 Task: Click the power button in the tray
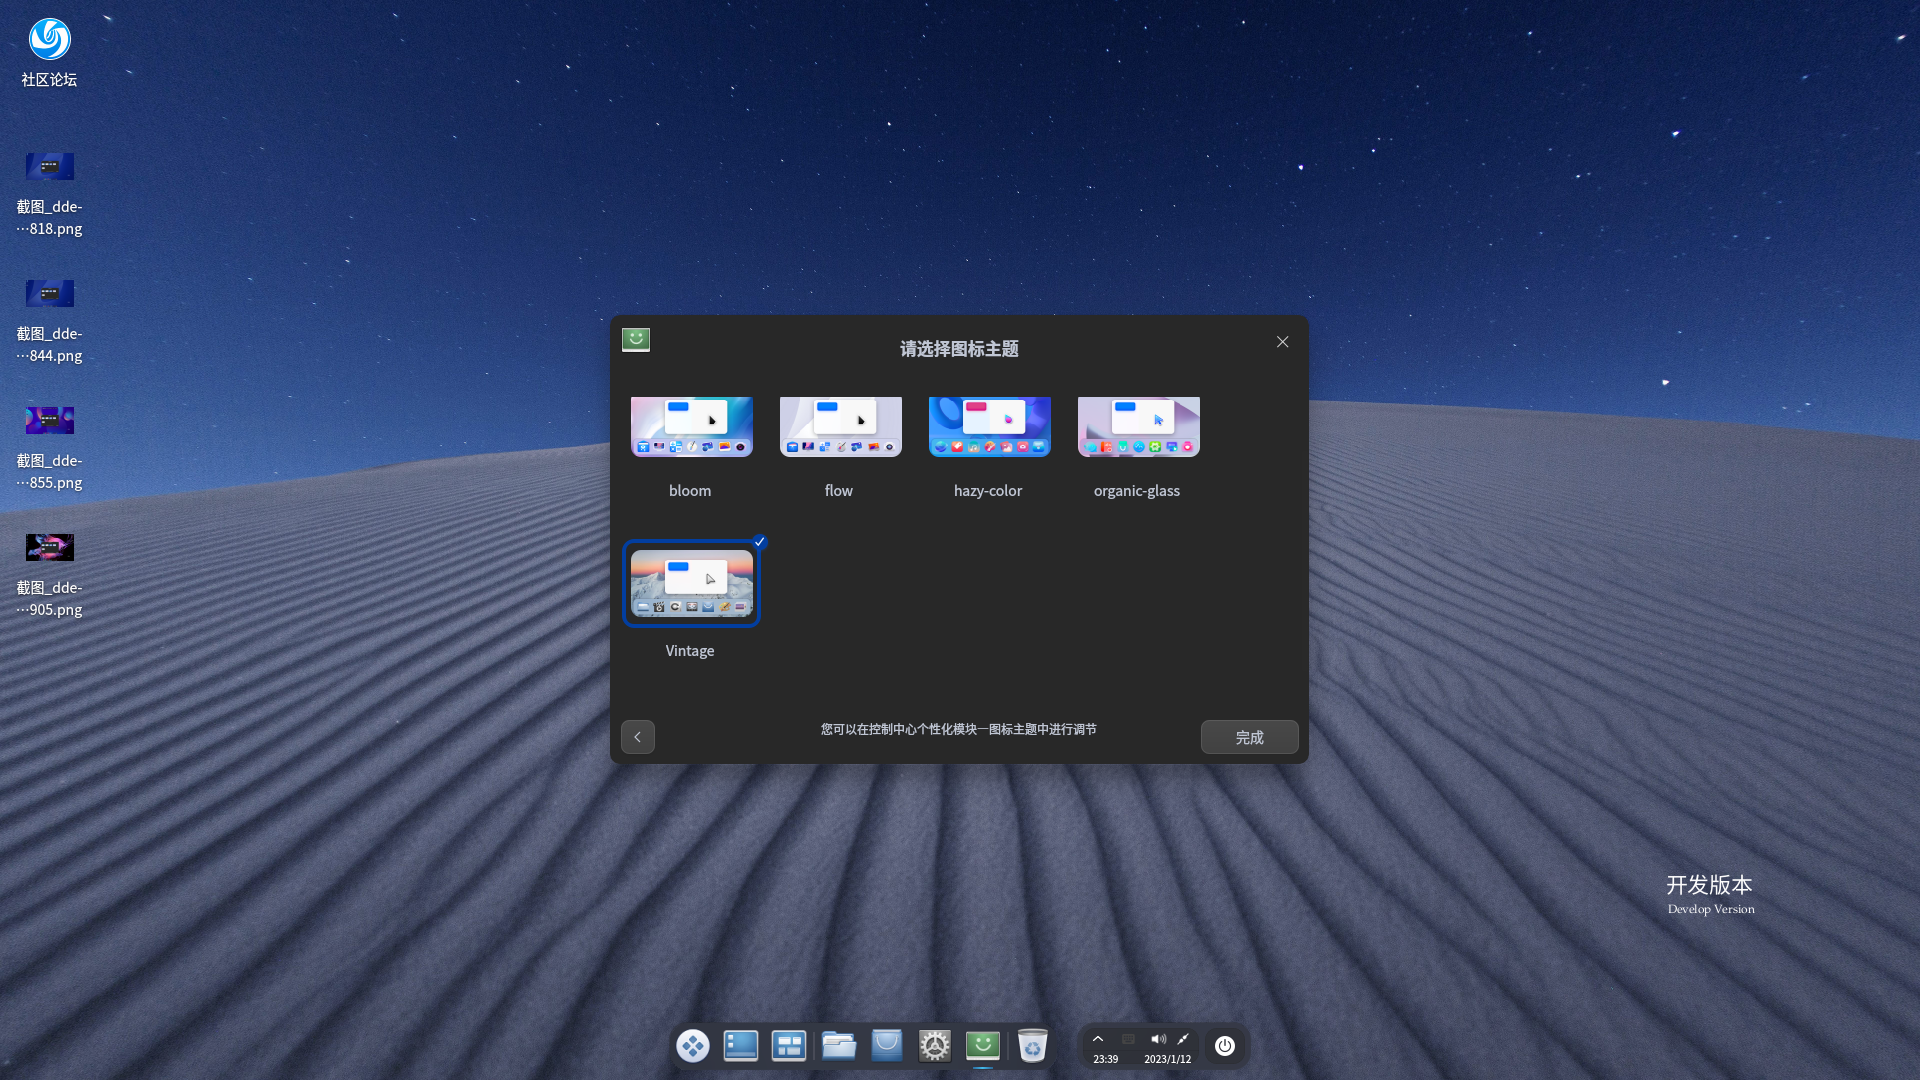1224,1046
